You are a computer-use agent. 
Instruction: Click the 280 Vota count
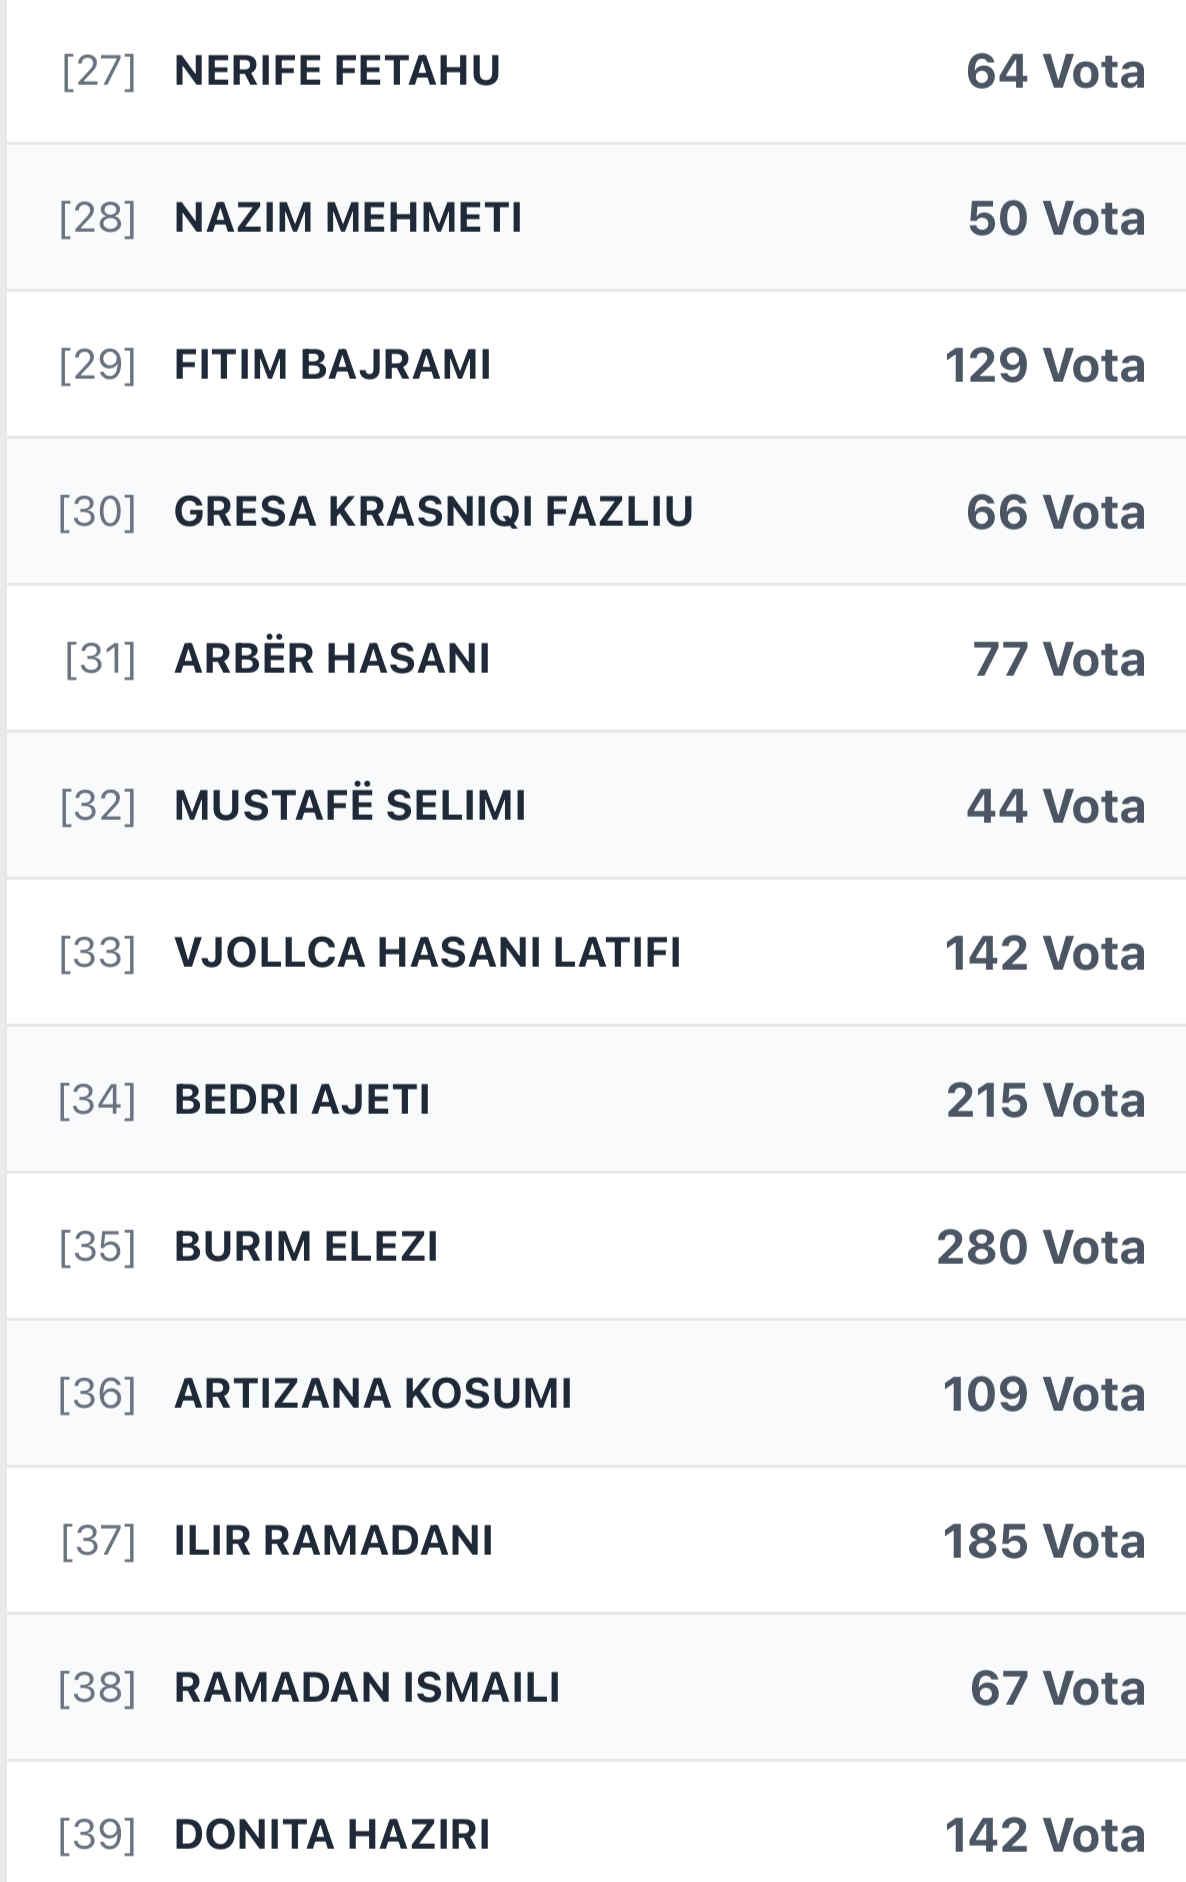tap(1040, 1248)
